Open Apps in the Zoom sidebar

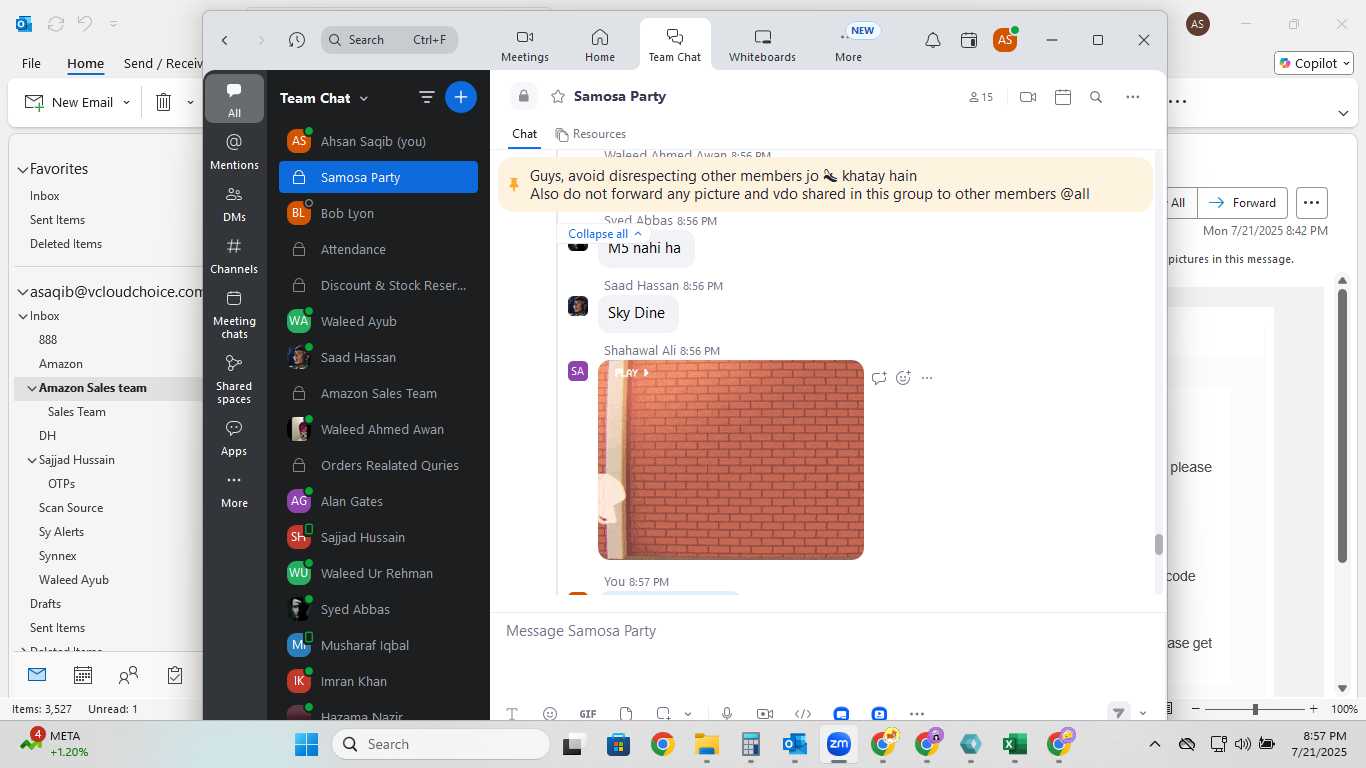coord(234,437)
